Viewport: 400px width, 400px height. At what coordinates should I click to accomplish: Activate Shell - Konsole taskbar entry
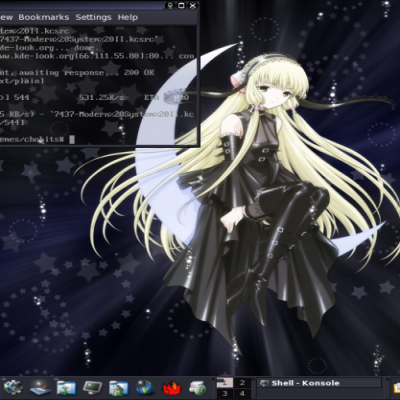(x=320, y=383)
